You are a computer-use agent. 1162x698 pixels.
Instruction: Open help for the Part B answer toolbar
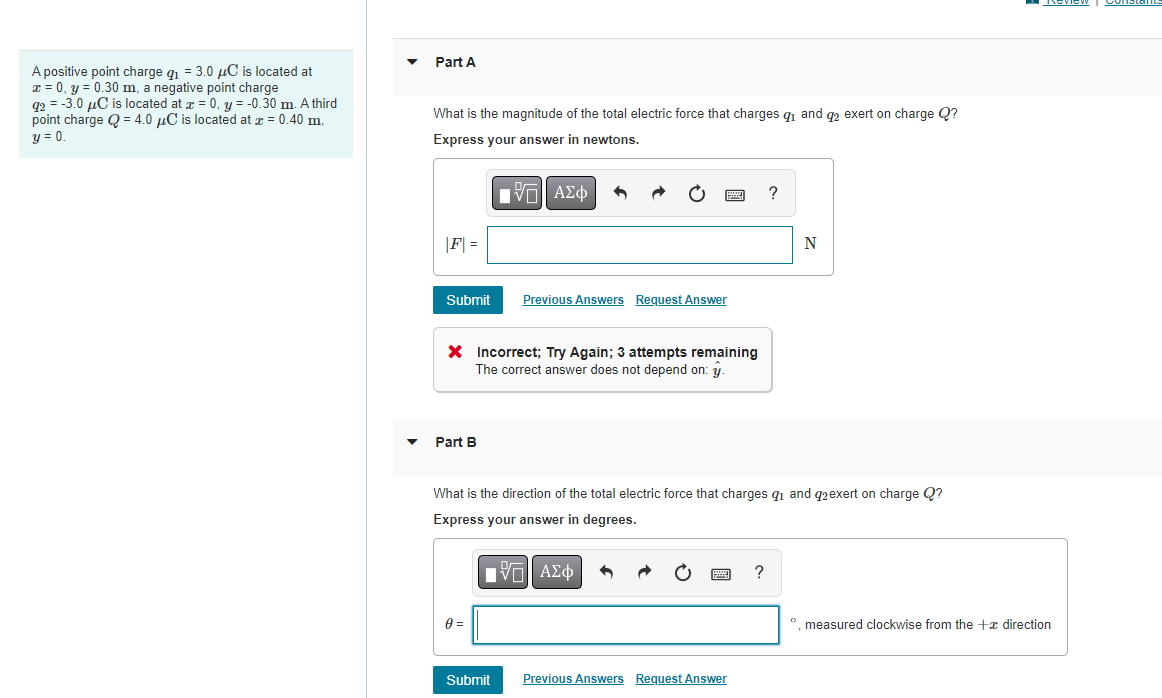pyautogui.click(x=758, y=571)
